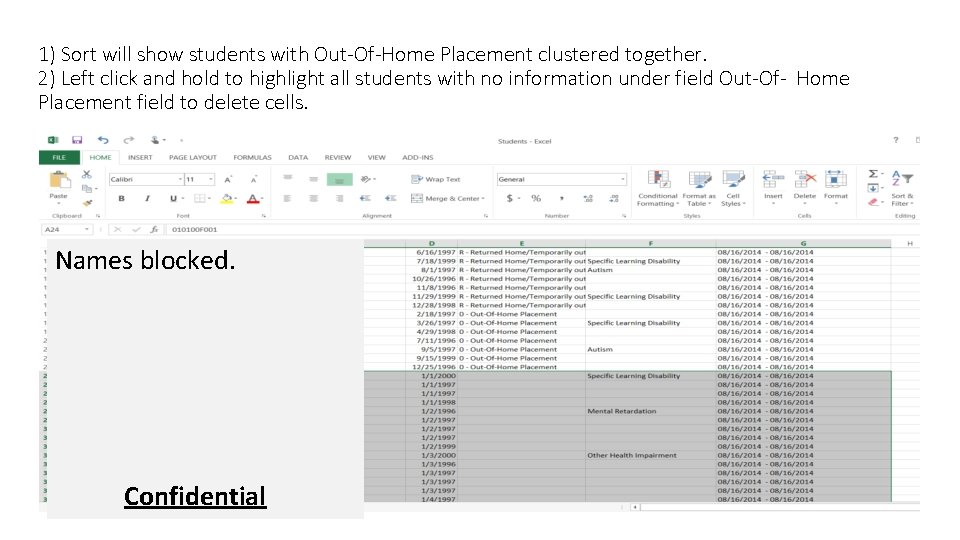Screen dimensions: 960x540
Task: Open Conditional Formatting menu
Action: pyautogui.click(x=658, y=189)
